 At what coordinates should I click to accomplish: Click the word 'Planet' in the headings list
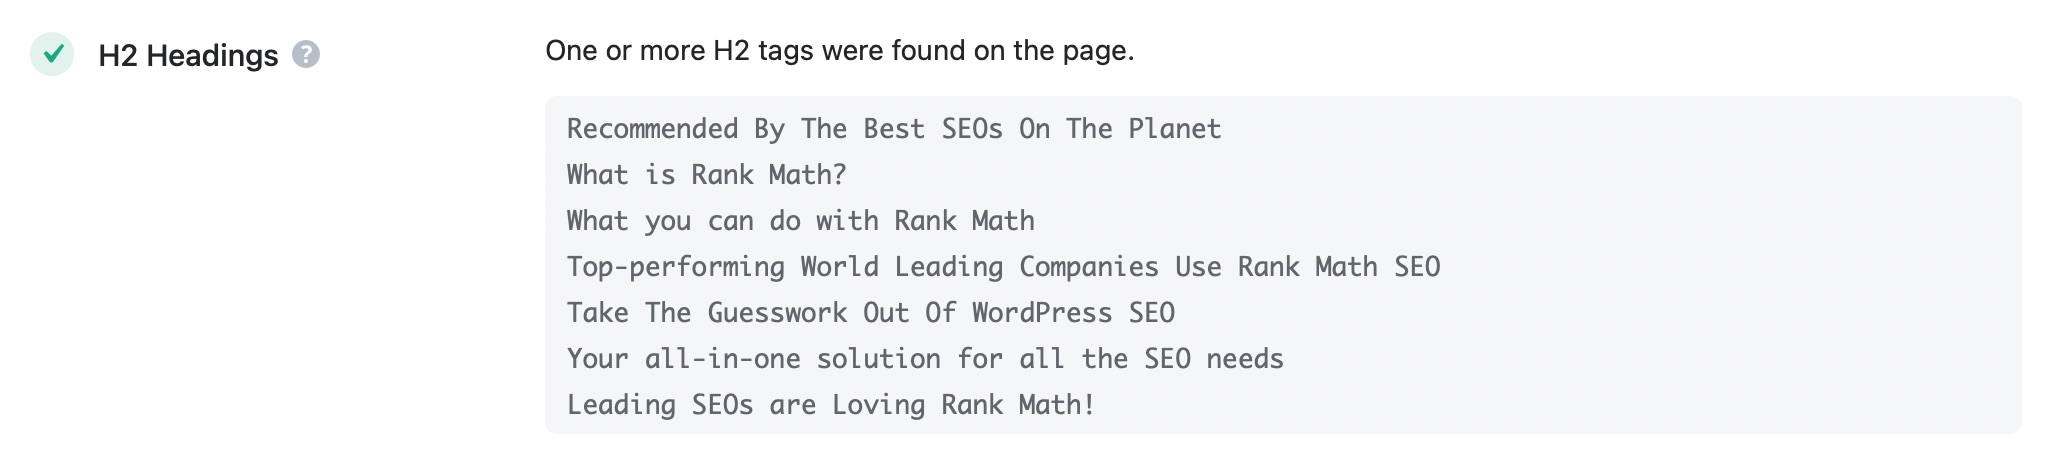coord(1175,129)
